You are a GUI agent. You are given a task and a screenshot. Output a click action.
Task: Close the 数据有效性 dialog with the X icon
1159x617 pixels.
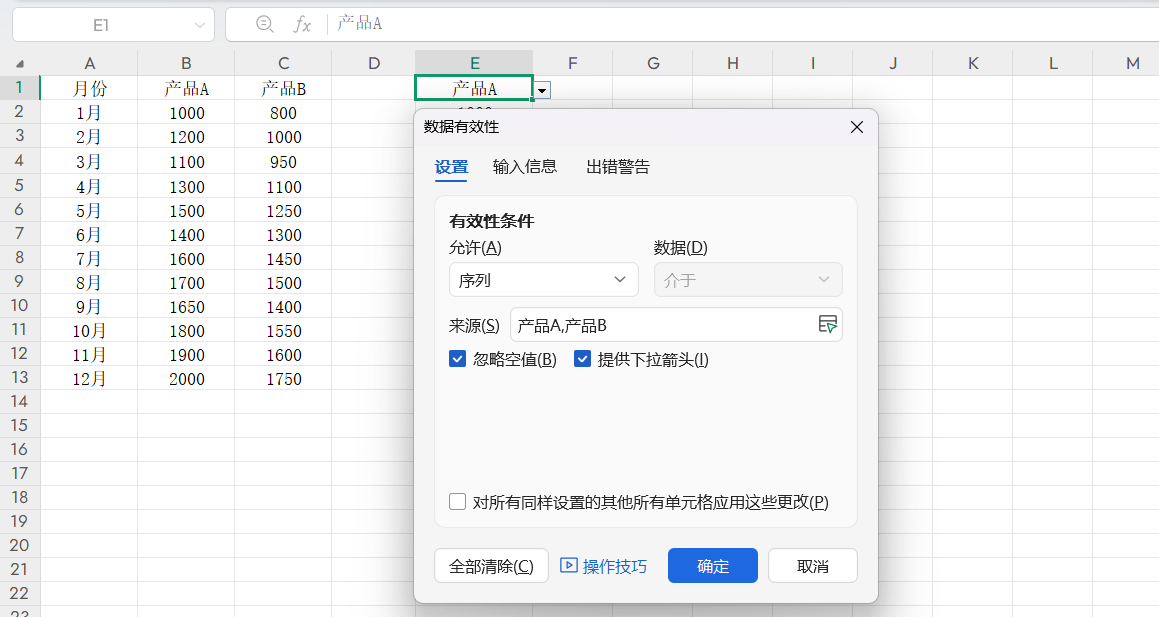tap(856, 127)
